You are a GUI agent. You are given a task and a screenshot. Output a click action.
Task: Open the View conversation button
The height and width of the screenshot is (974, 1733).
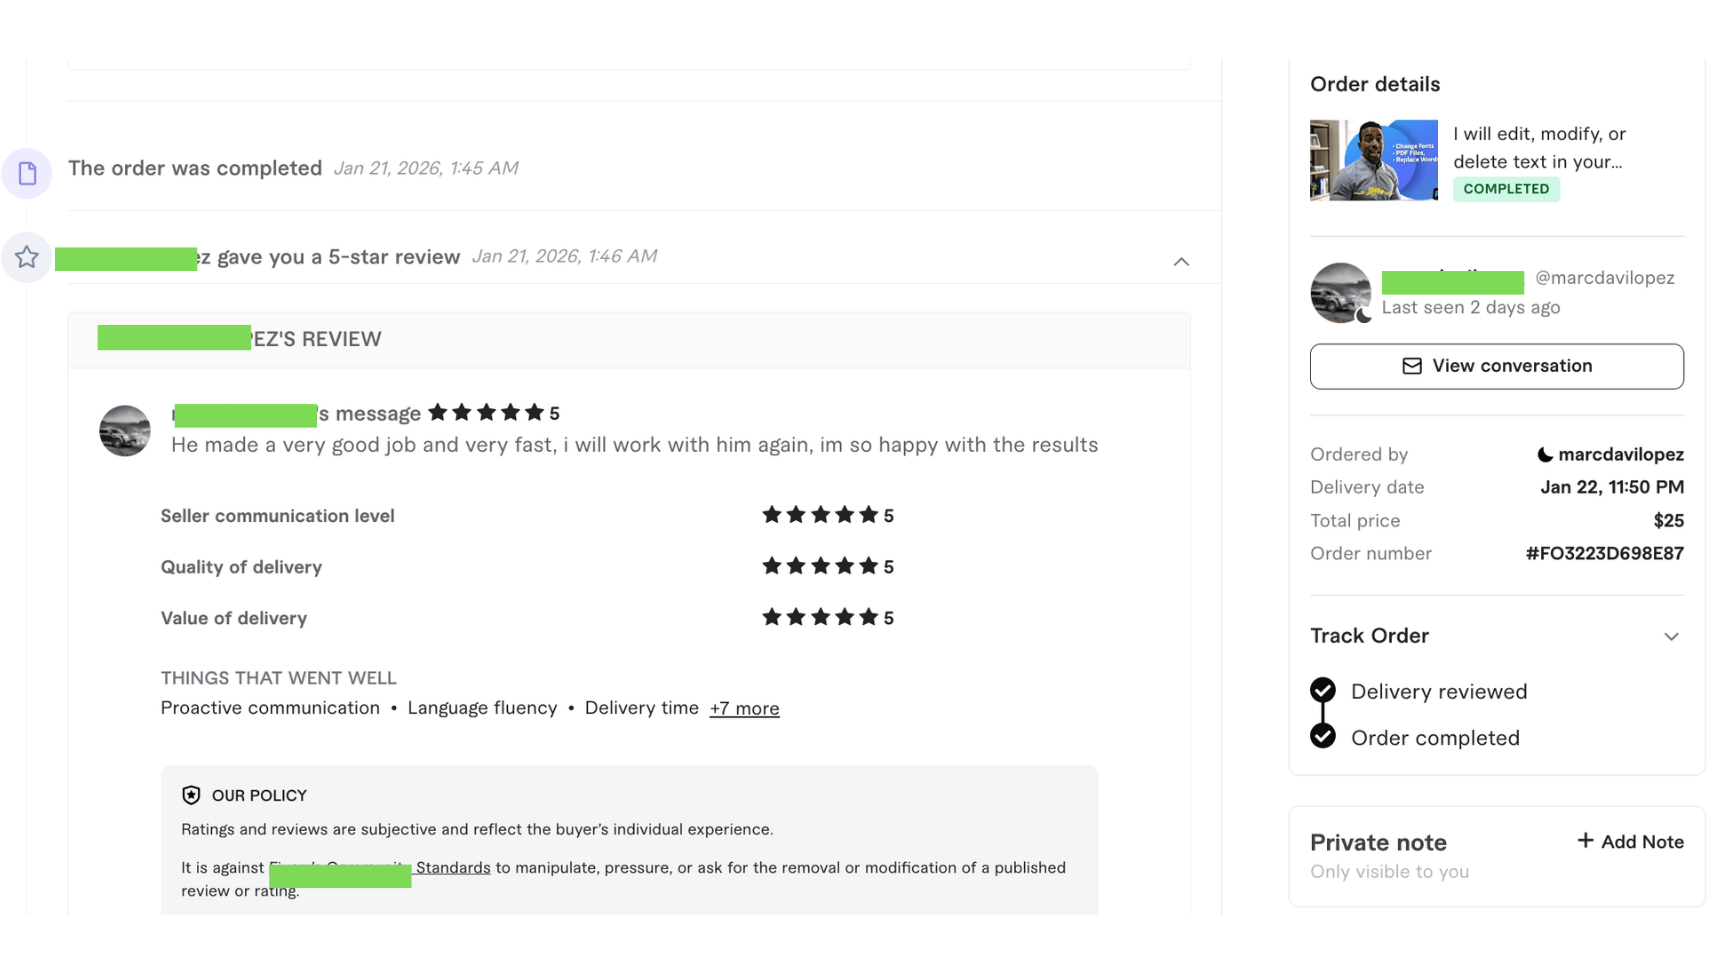click(1496, 366)
